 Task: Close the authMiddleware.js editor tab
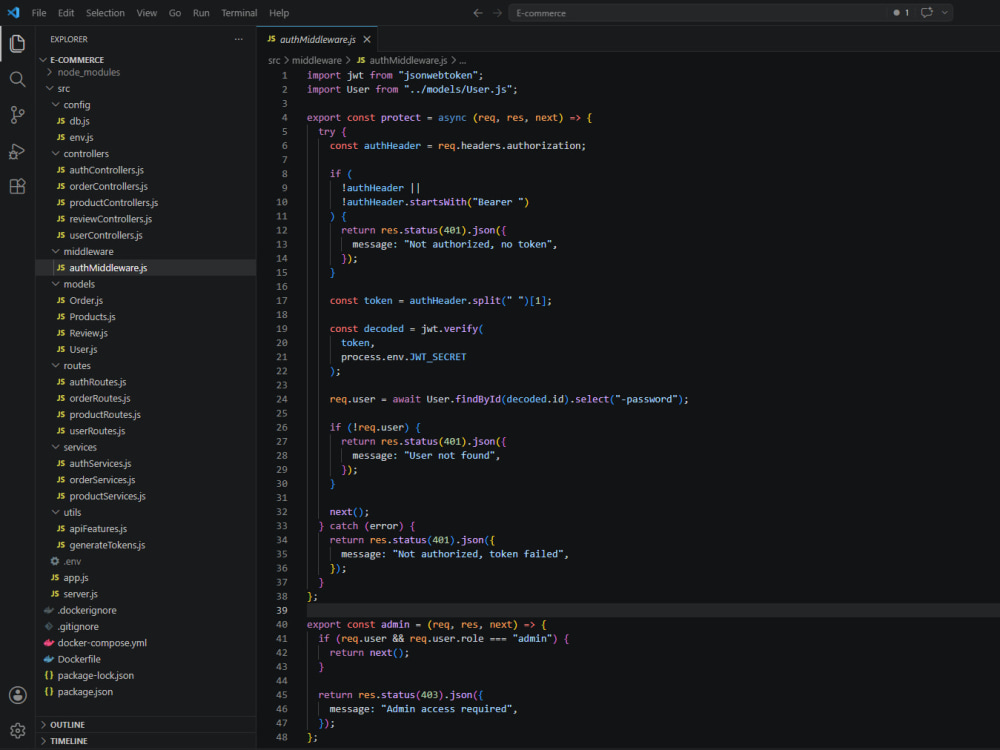pos(367,40)
